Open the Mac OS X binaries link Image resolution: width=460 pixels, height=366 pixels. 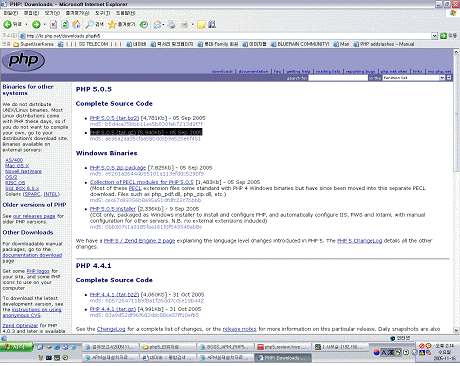17,165
